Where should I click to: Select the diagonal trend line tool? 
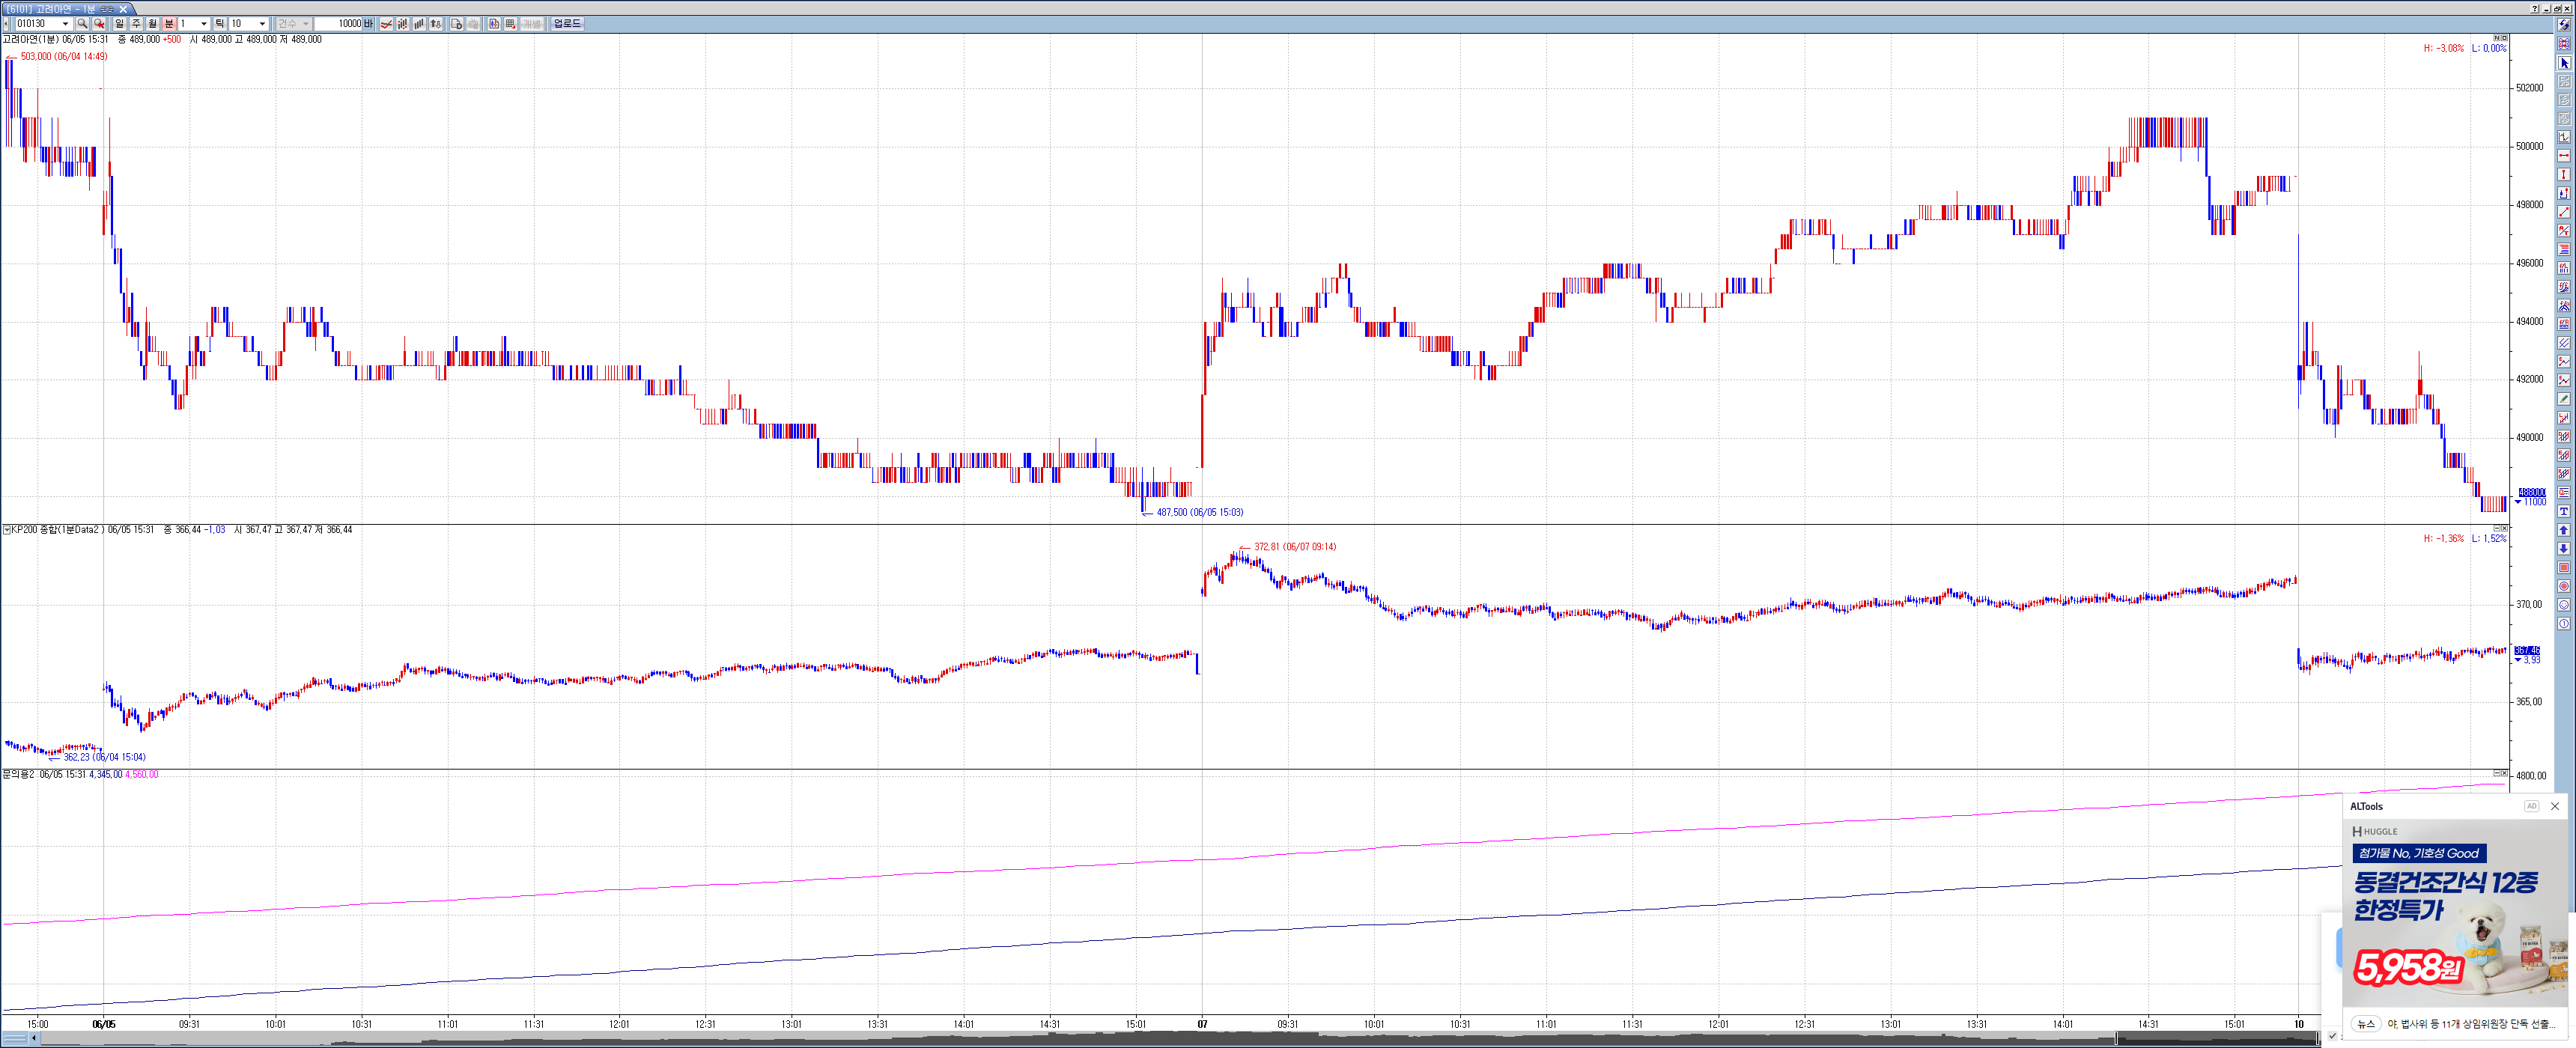2564,212
